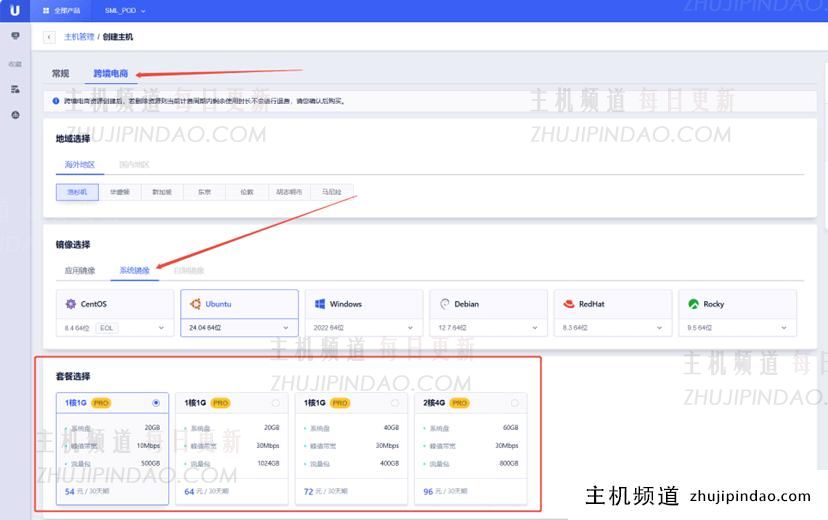The height and width of the screenshot is (520, 828).
Task: Choose the Rocky Linux icon
Action: (x=693, y=304)
